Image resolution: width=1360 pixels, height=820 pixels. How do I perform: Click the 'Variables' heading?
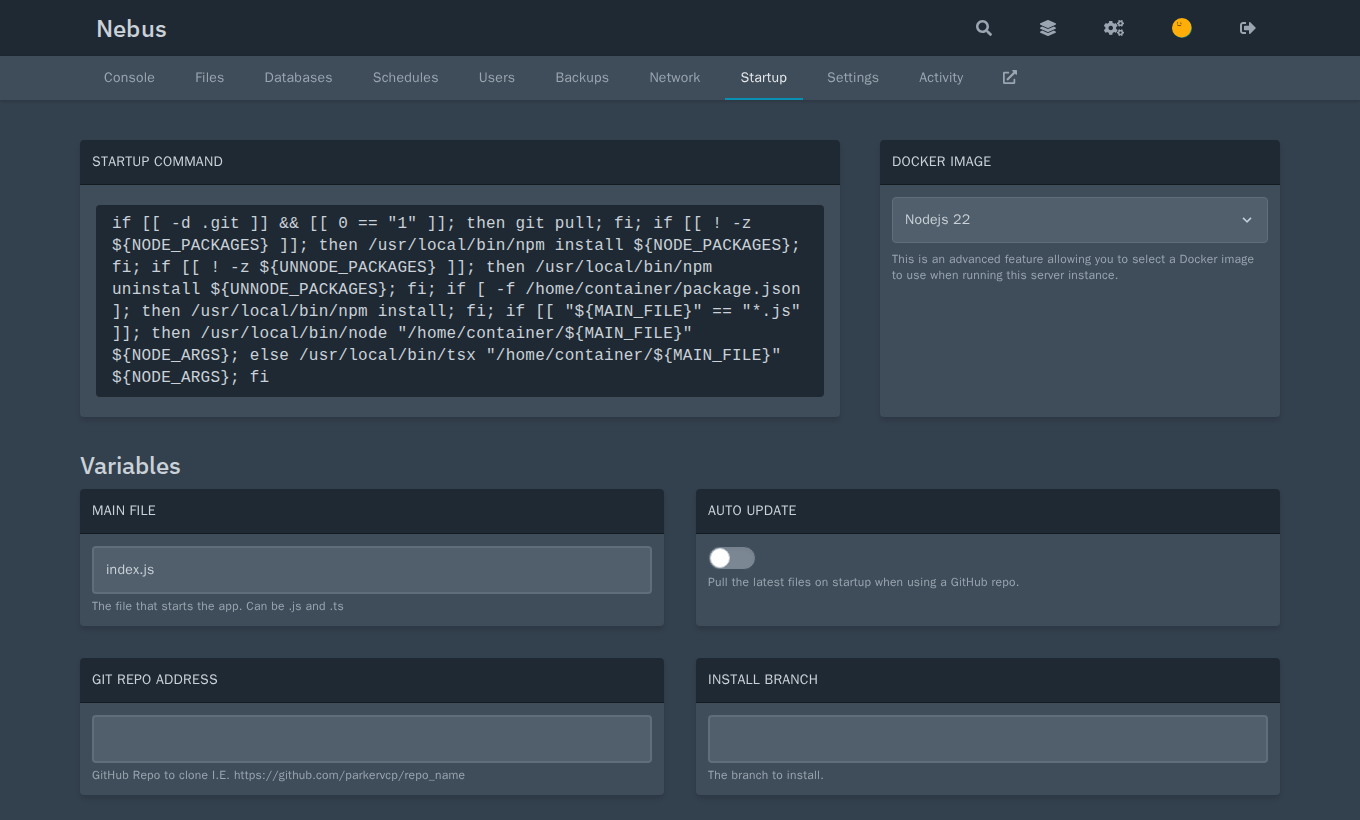[130, 466]
